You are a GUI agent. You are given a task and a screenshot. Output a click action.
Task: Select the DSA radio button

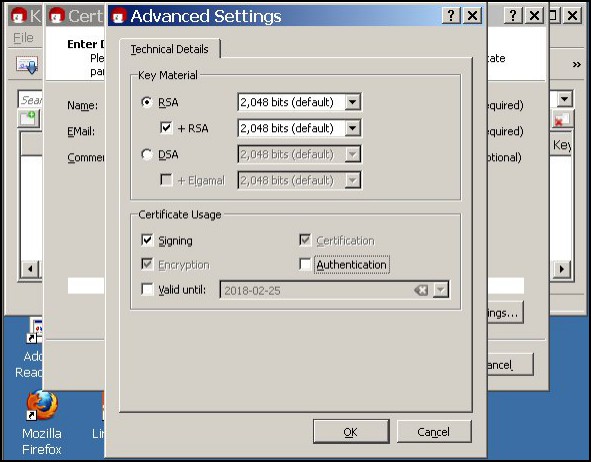[x=147, y=155]
